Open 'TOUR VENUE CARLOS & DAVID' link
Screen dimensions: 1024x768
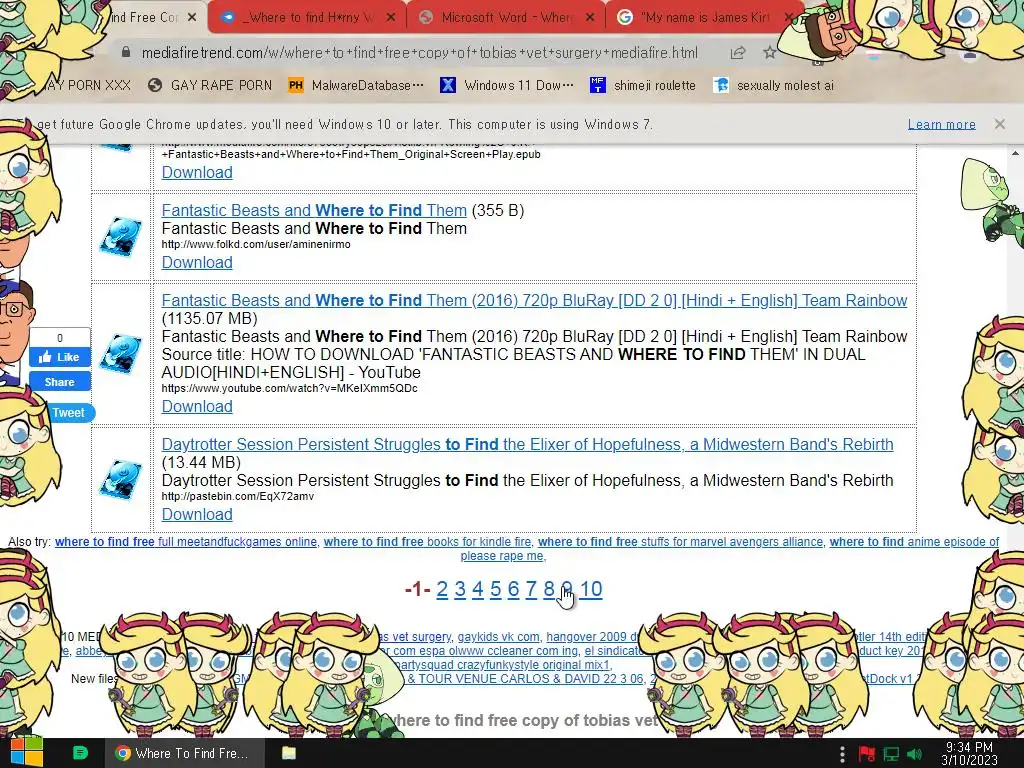[x=526, y=679]
